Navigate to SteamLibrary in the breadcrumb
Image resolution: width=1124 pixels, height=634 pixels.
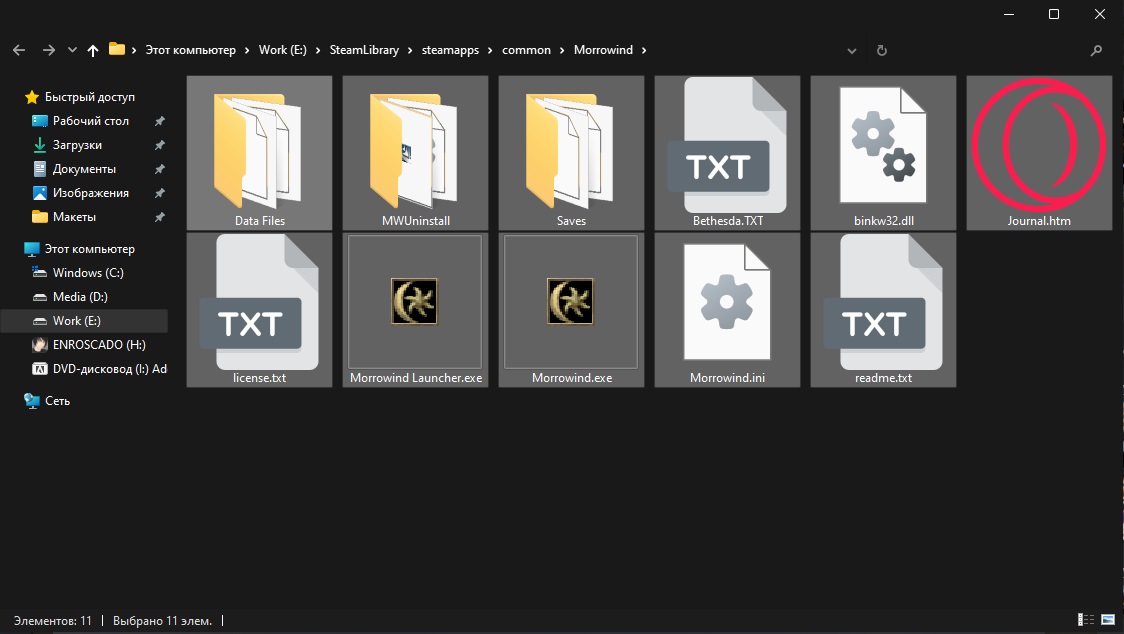[x=364, y=50]
